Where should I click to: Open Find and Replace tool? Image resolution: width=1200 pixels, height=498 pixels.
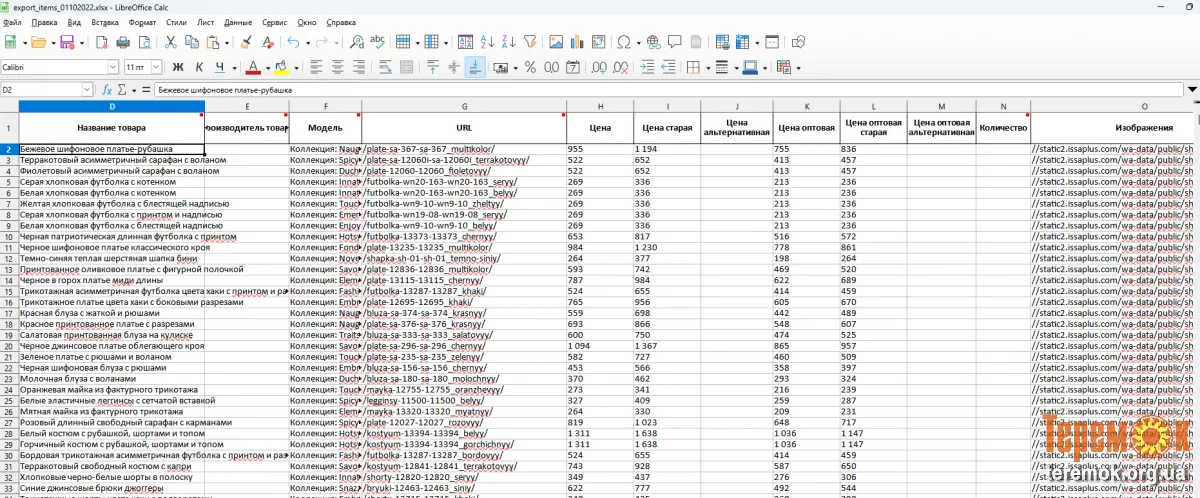(x=356, y=42)
